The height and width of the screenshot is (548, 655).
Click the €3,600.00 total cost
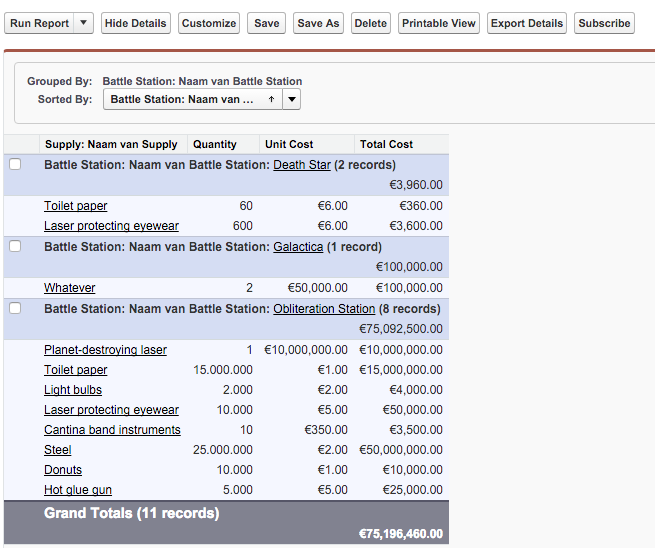point(416,226)
